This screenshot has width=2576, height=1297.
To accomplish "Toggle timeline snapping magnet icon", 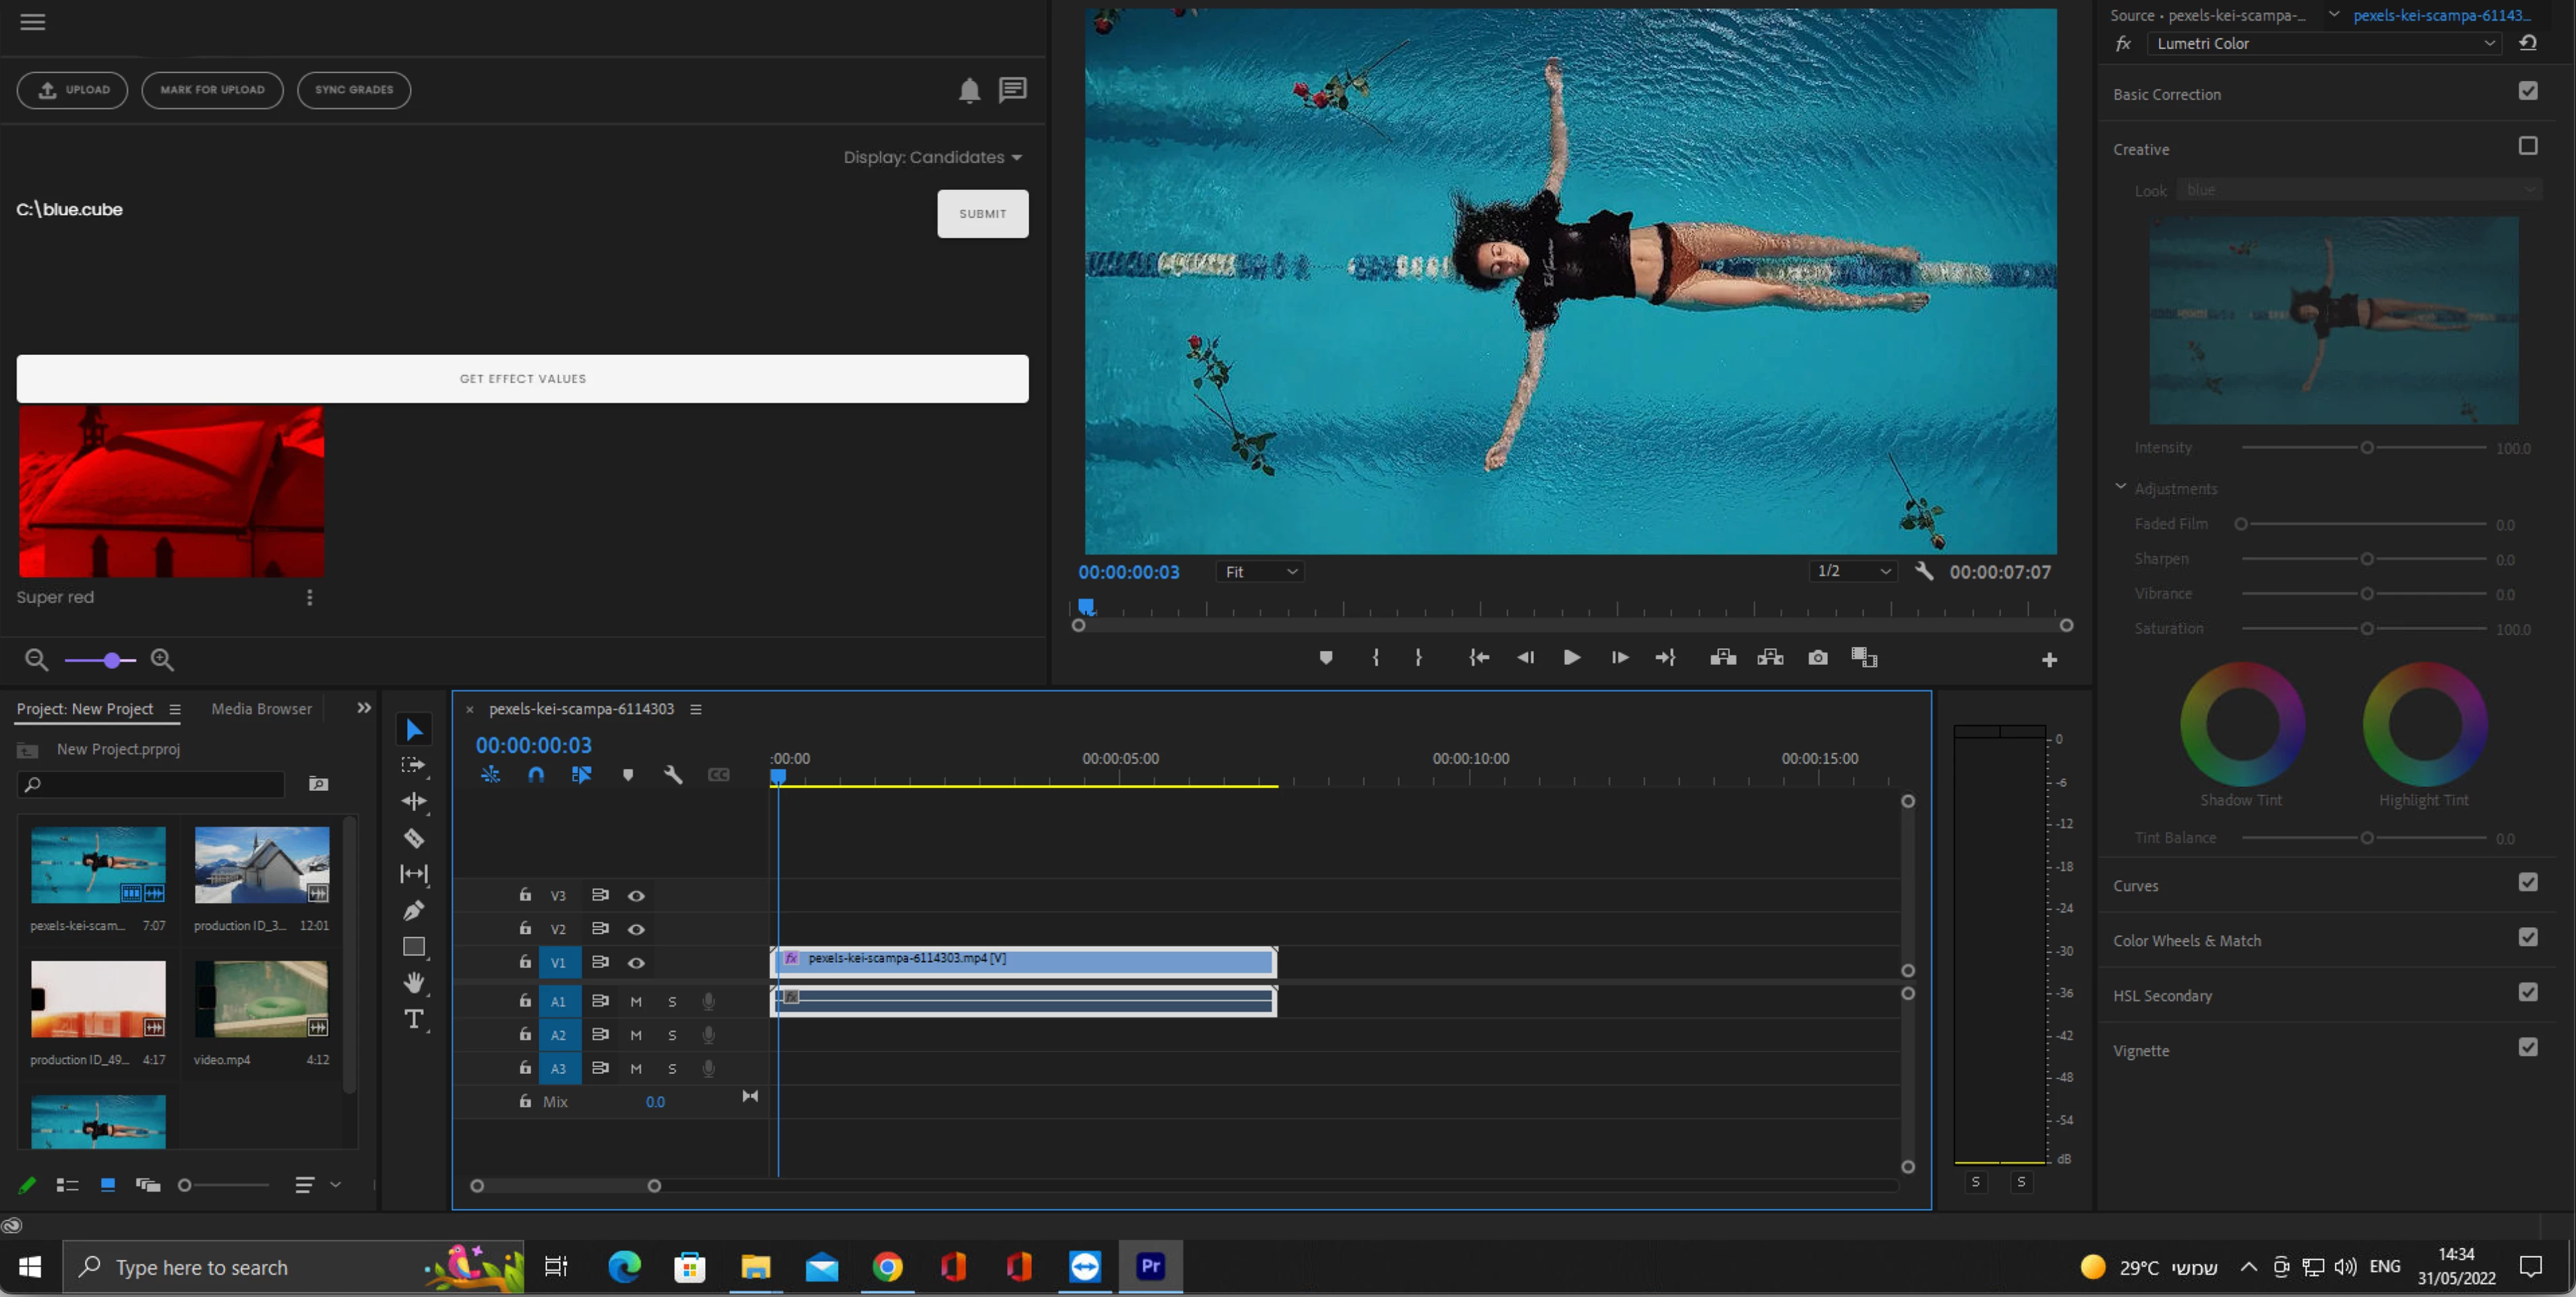I will (536, 774).
